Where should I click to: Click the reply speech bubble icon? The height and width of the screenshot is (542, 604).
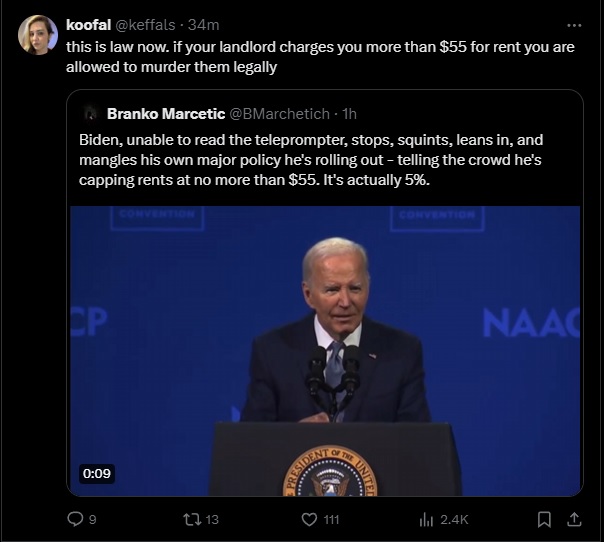[x=73, y=519]
